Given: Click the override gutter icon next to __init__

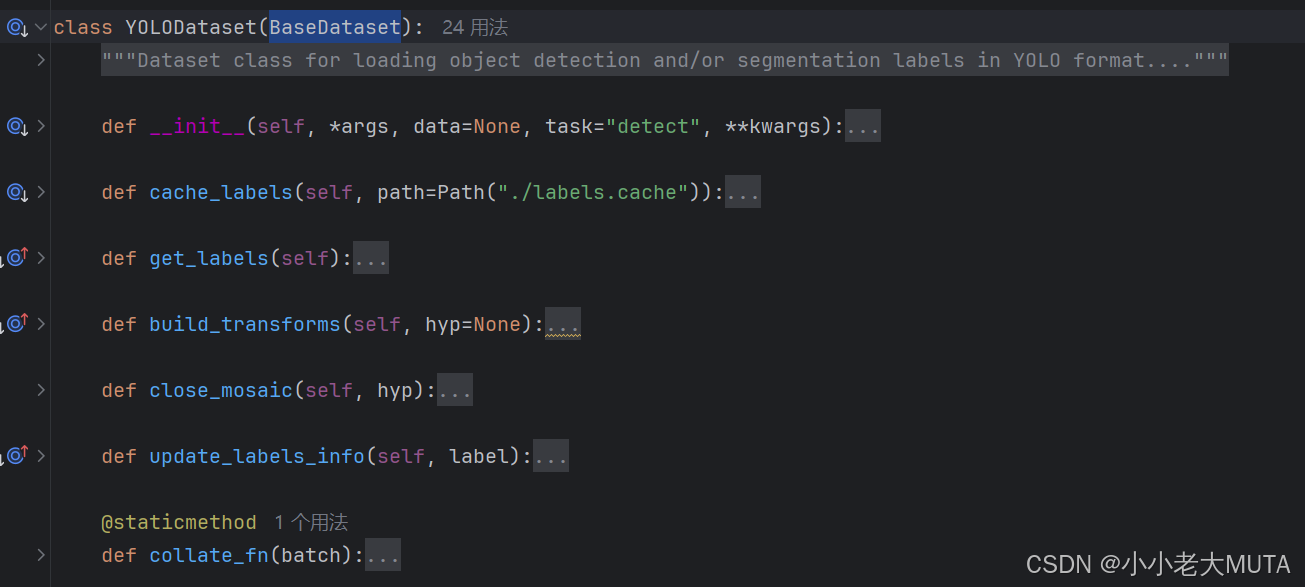Looking at the screenshot, I should click(17, 126).
